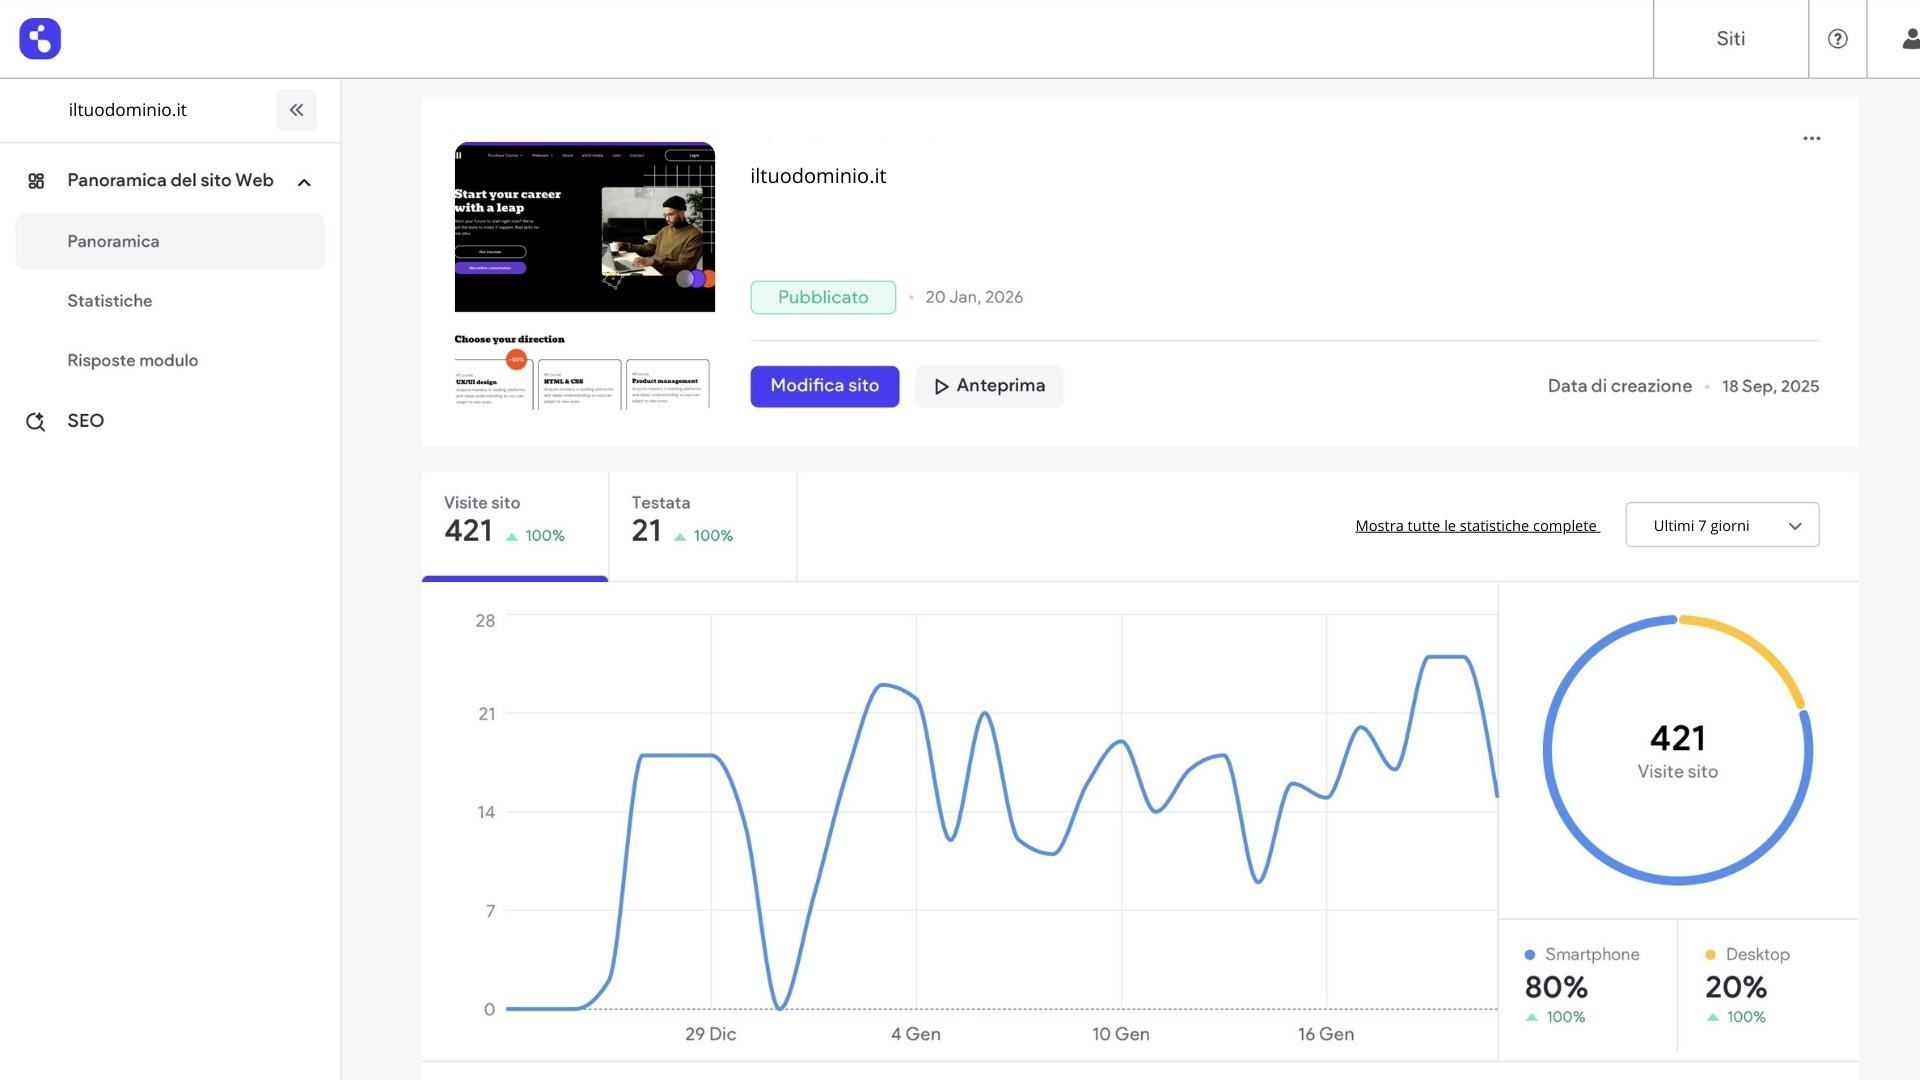Collapse sidebar with double chevron icon
This screenshot has height=1080, width=1920.
296,110
